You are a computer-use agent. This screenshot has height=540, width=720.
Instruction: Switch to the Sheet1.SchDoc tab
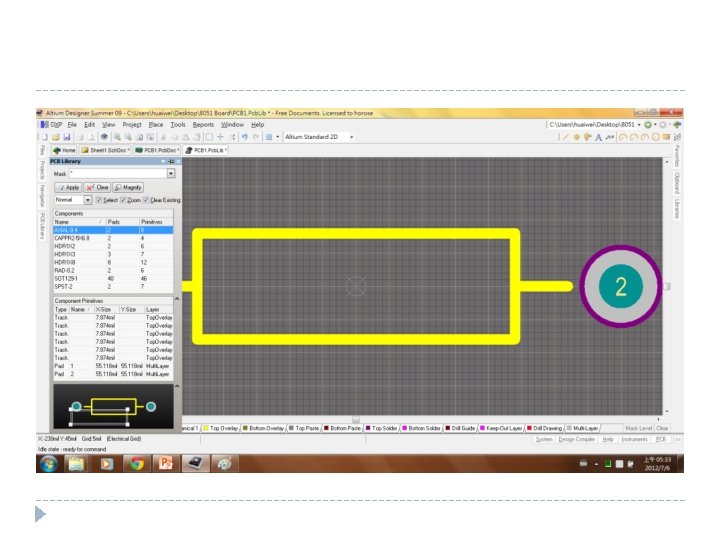[105, 150]
